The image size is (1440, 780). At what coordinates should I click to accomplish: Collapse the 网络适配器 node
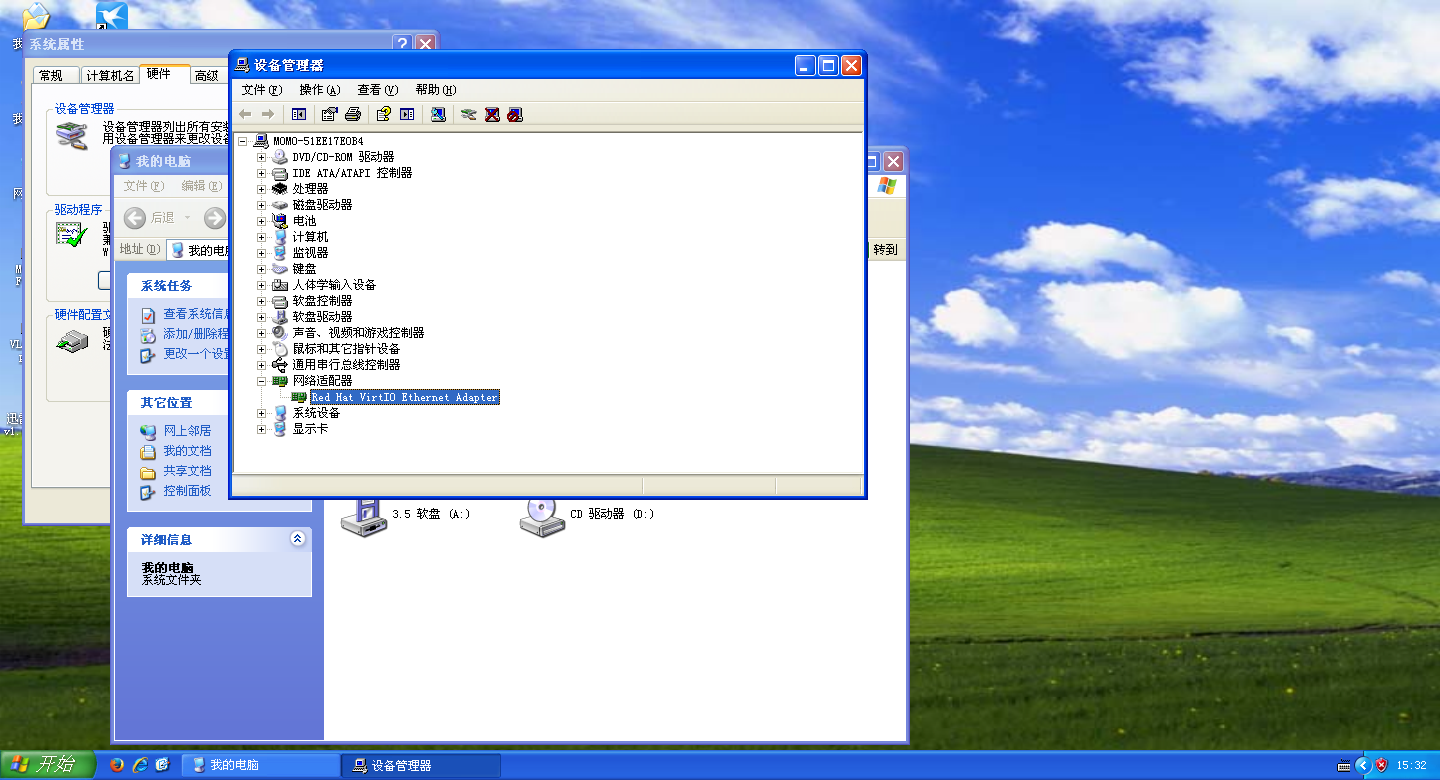coord(262,381)
